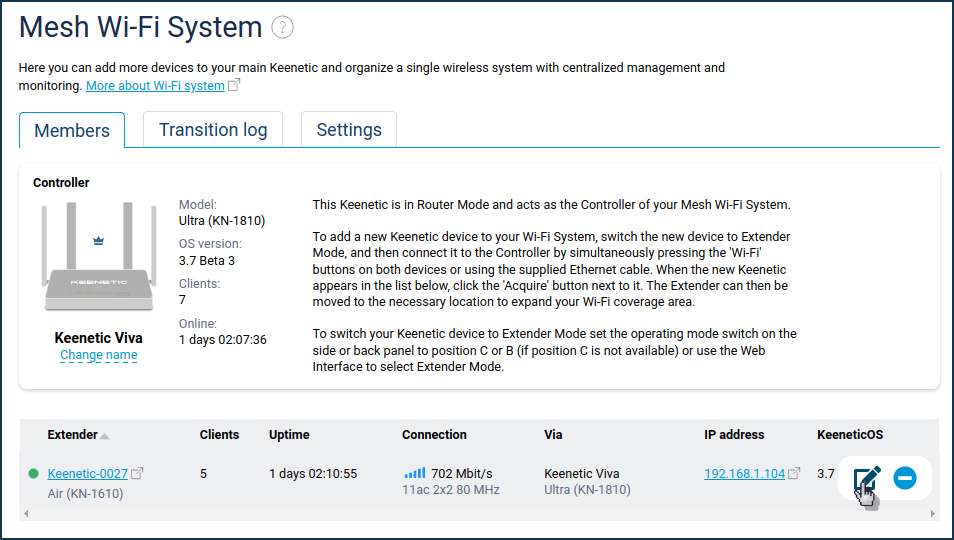Open More about Wi-Fi system link
The image size is (954, 540).
click(x=155, y=85)
